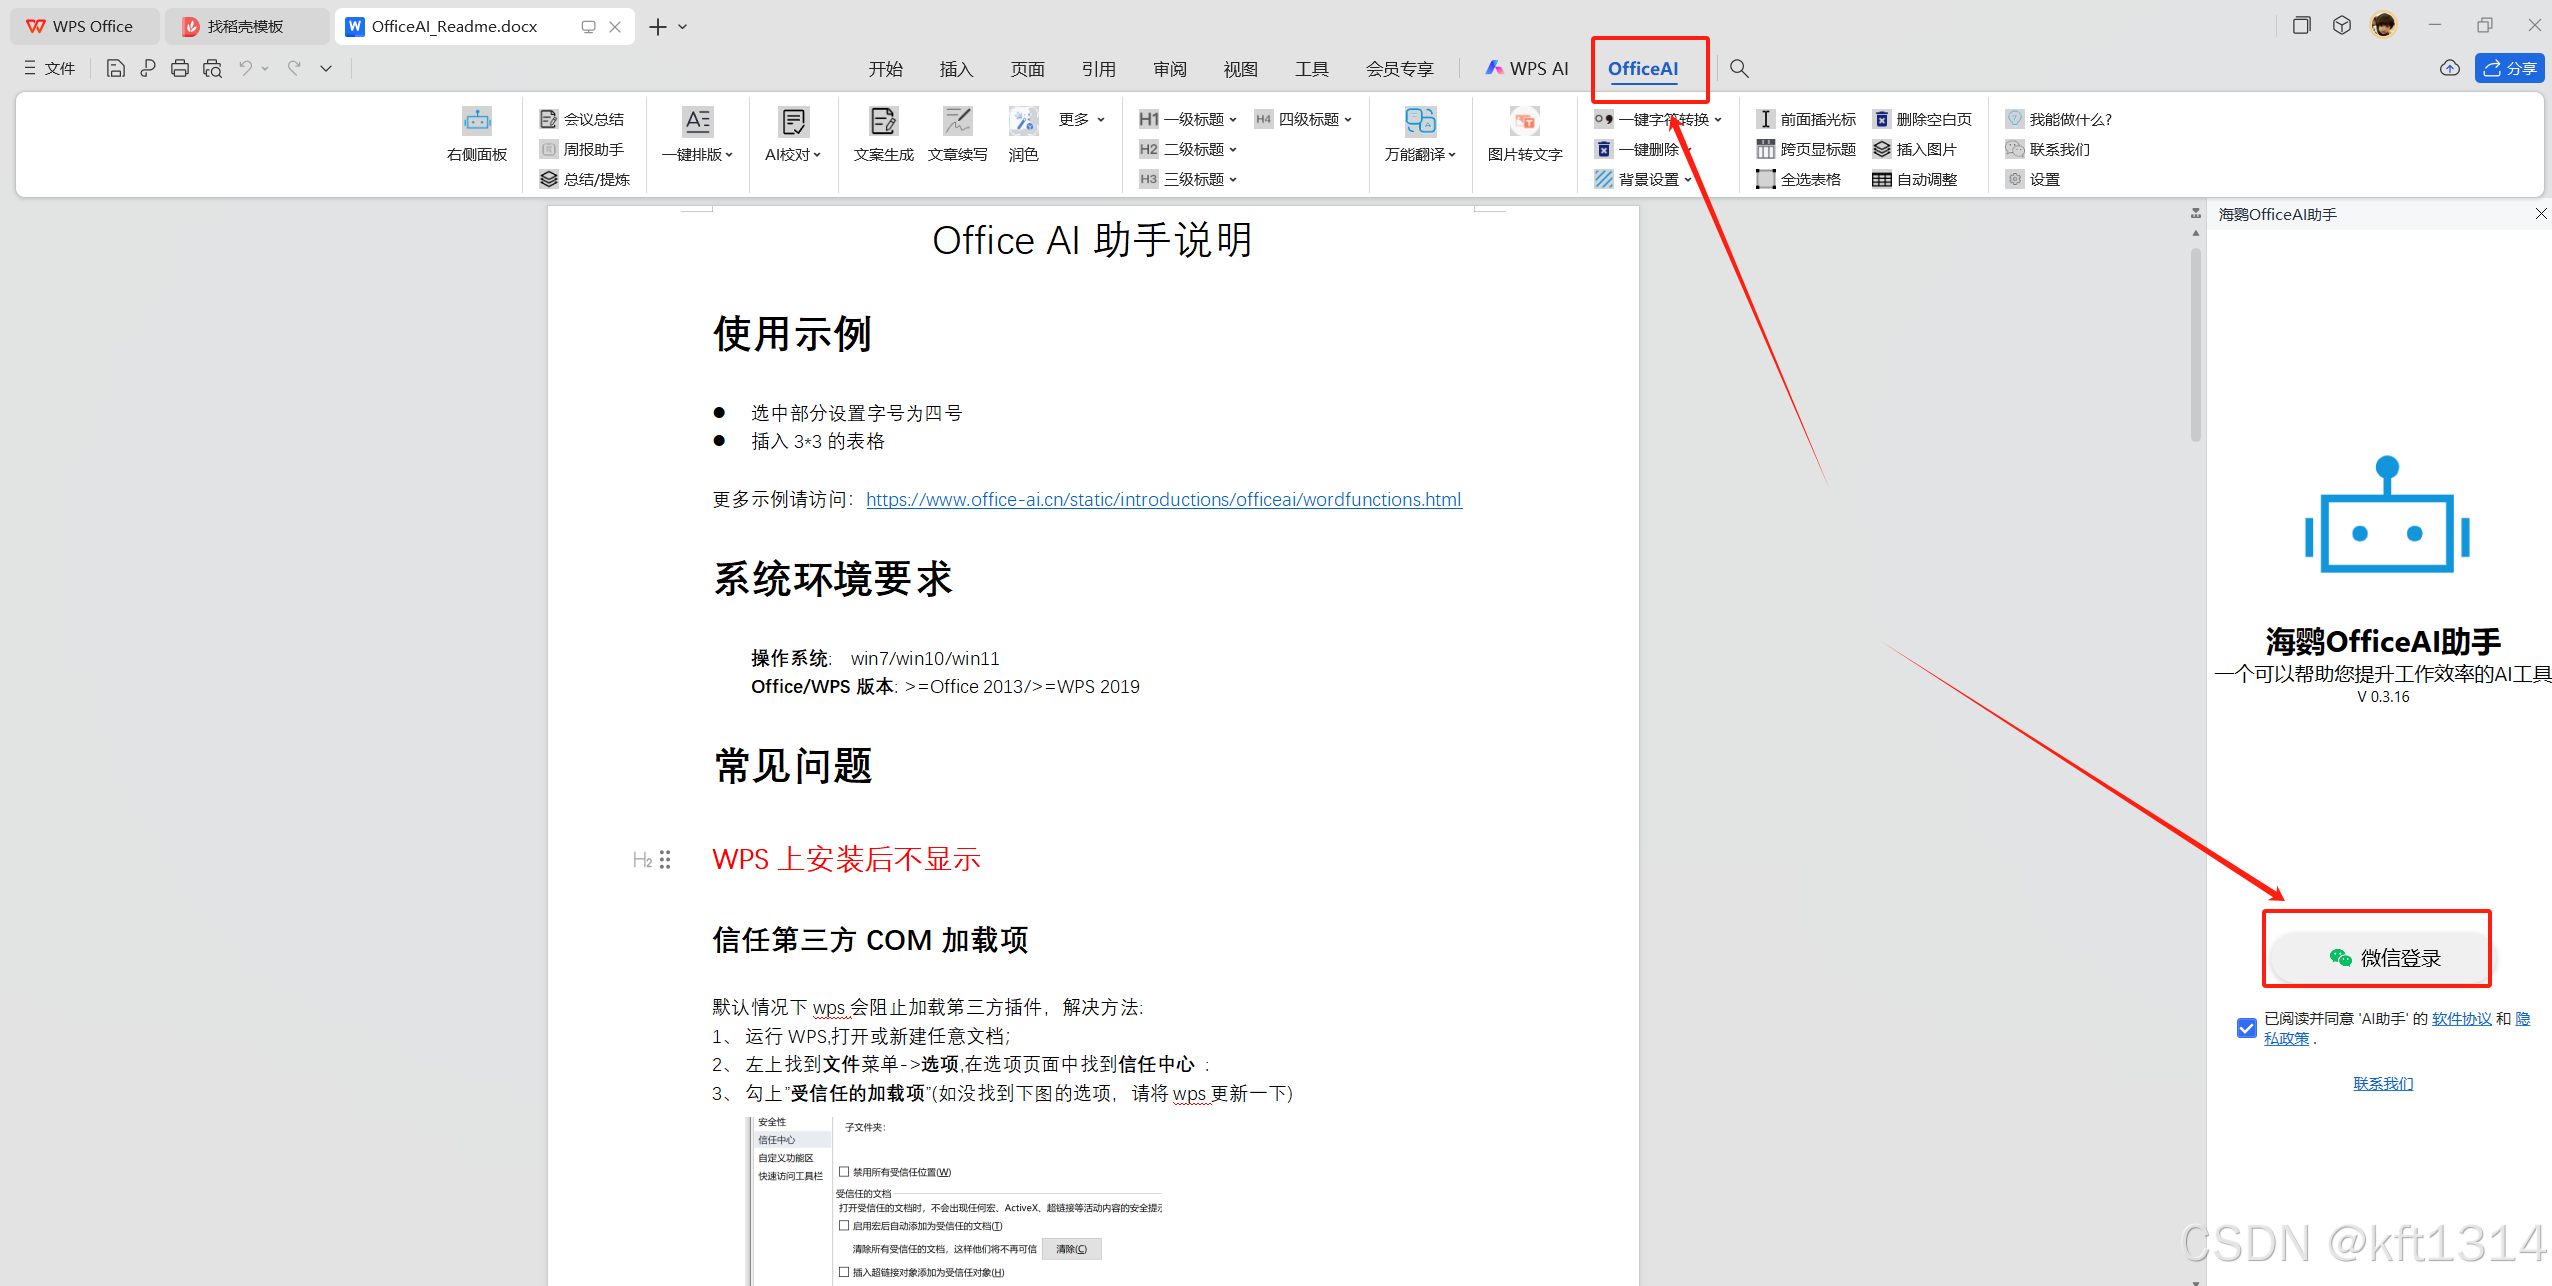Open the AI校对 dropdown
The width and height of the screenshot is (2552, 1286).
[793, 154]
